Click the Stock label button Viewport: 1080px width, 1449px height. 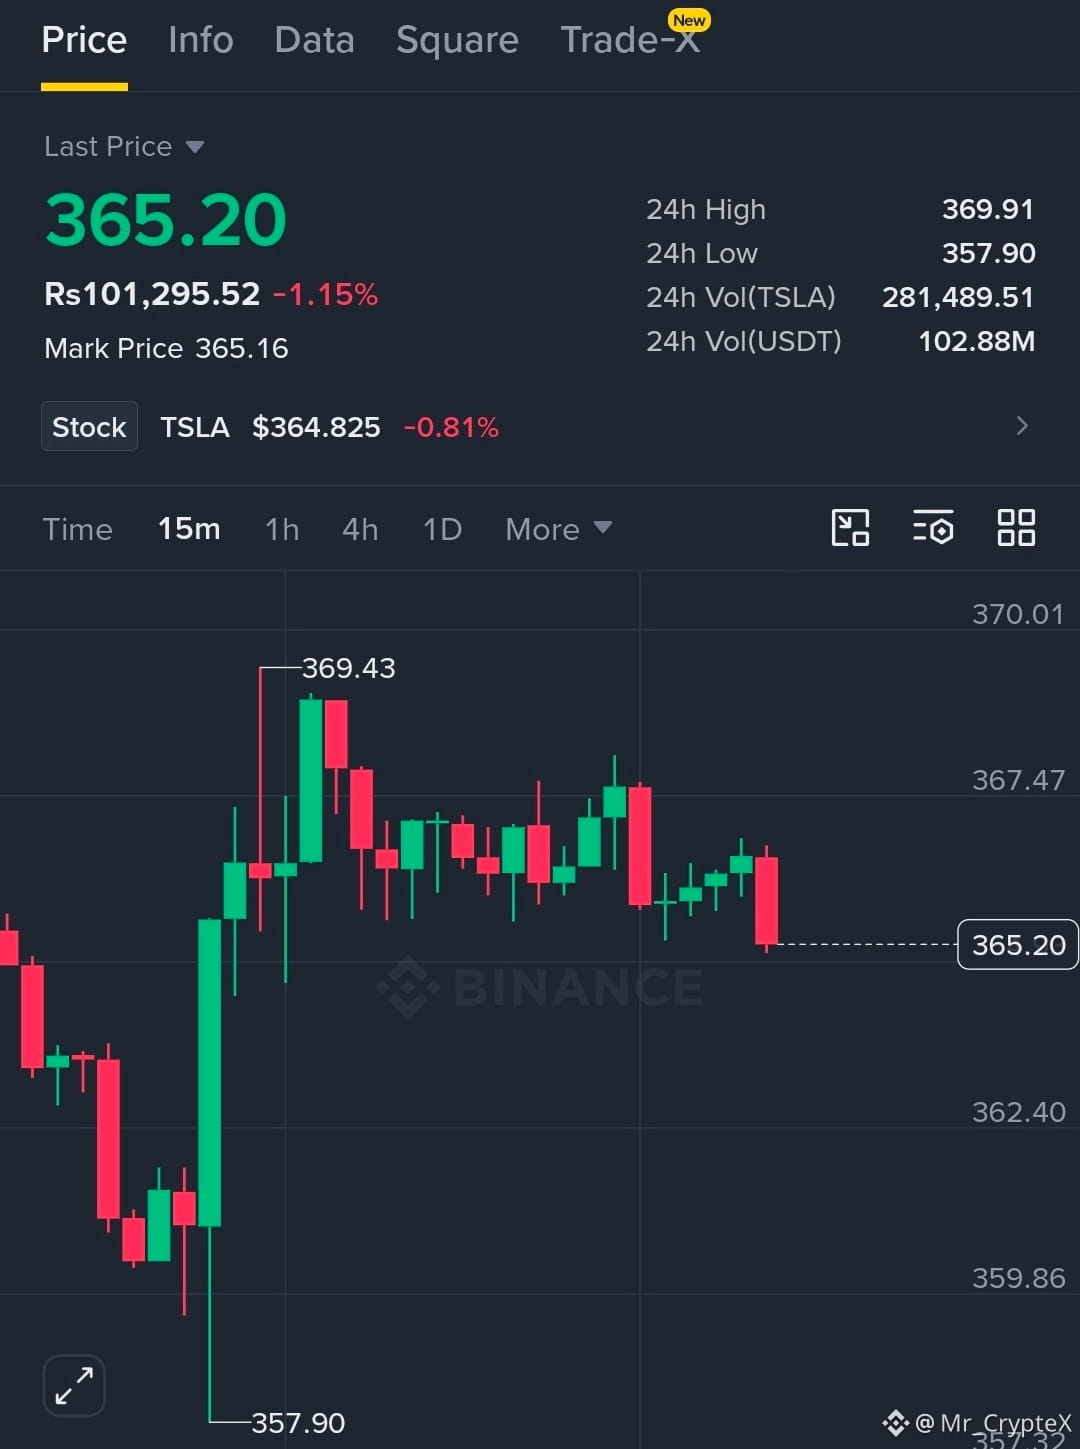tap(89, 426)
